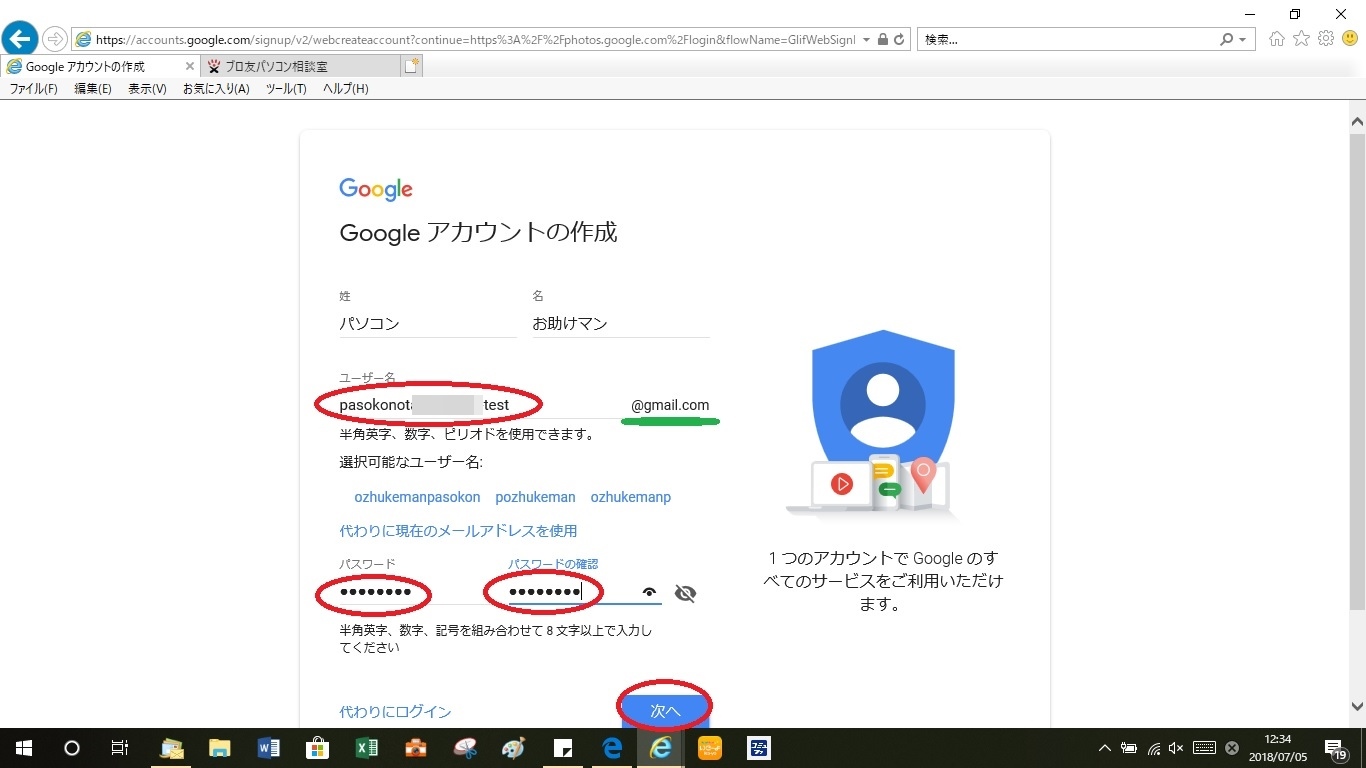Show password with the open eye icon
Viewport: 1366px width, 768px height.
point(650,593)
